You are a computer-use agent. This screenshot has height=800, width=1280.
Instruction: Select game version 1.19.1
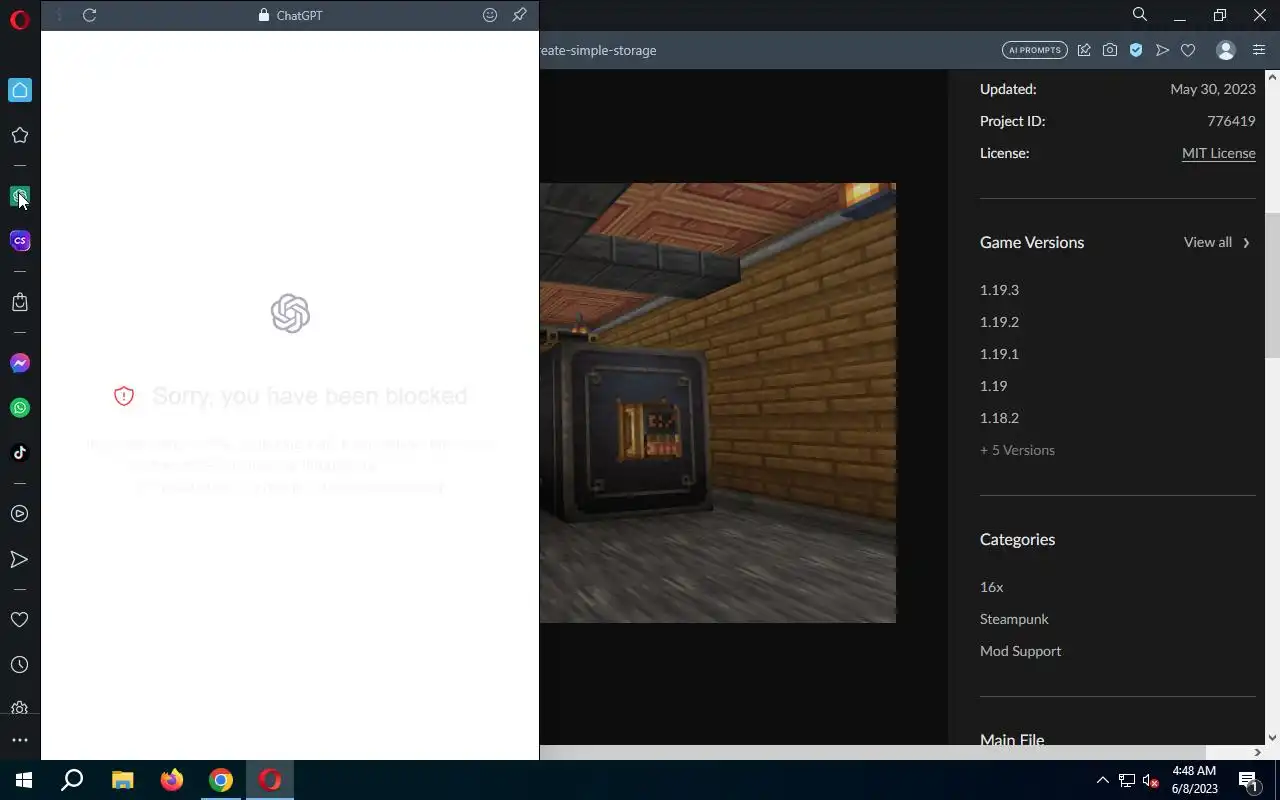[x=999, y=354]
